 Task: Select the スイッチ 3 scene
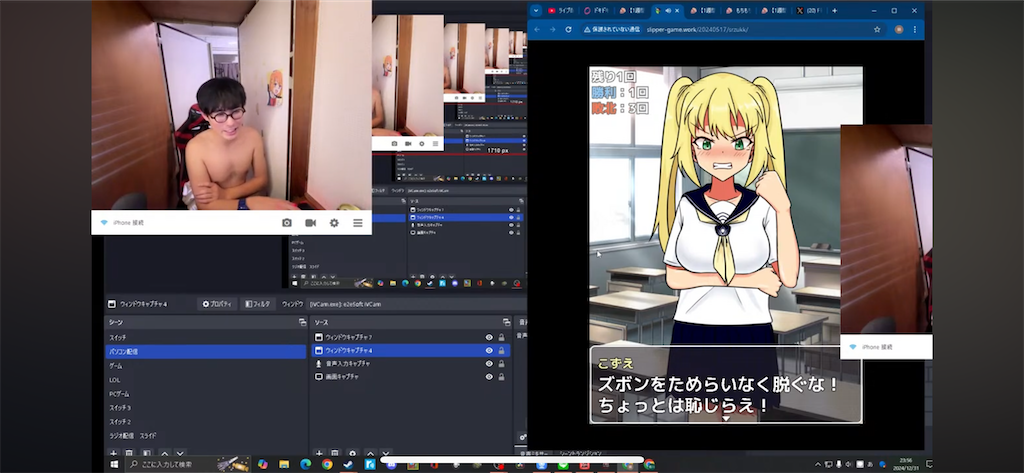[x=206, y=408]
